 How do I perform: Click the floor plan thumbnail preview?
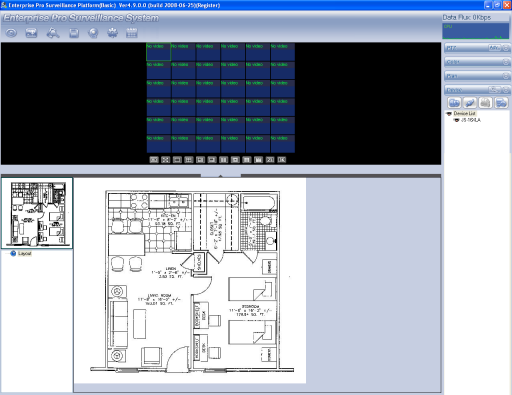pyautogui.click(x=37, y=213)
